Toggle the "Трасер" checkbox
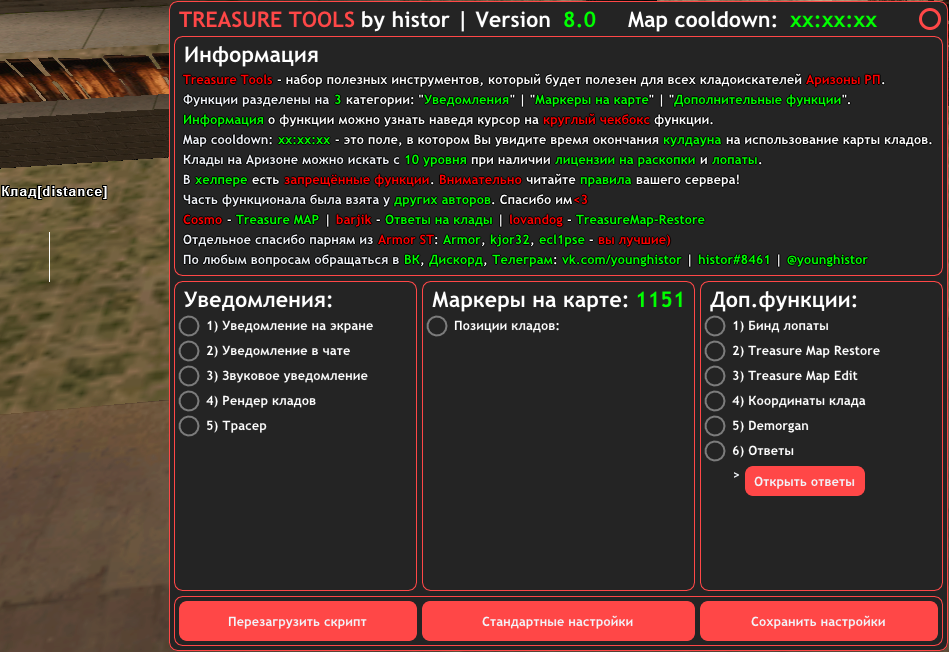 [189, 426]
